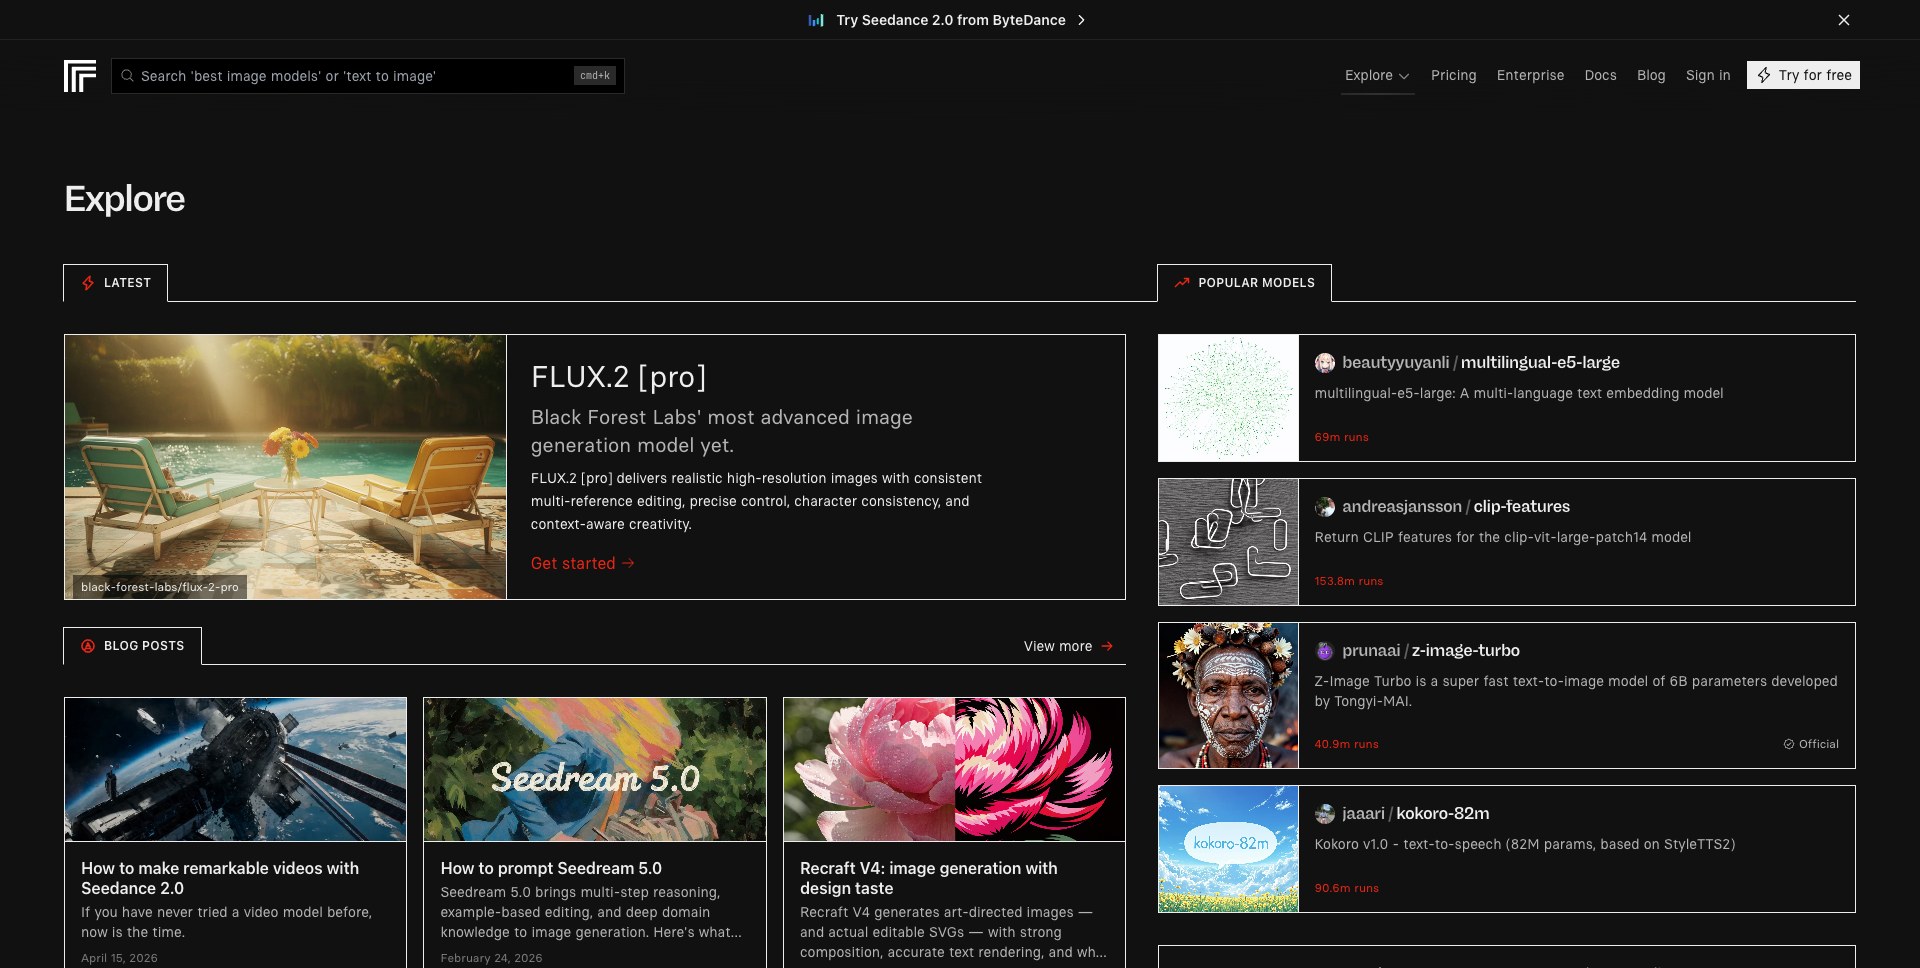Click the '40.9m runs' count
The image size is (1920, 968).
tap(1346, 744)
